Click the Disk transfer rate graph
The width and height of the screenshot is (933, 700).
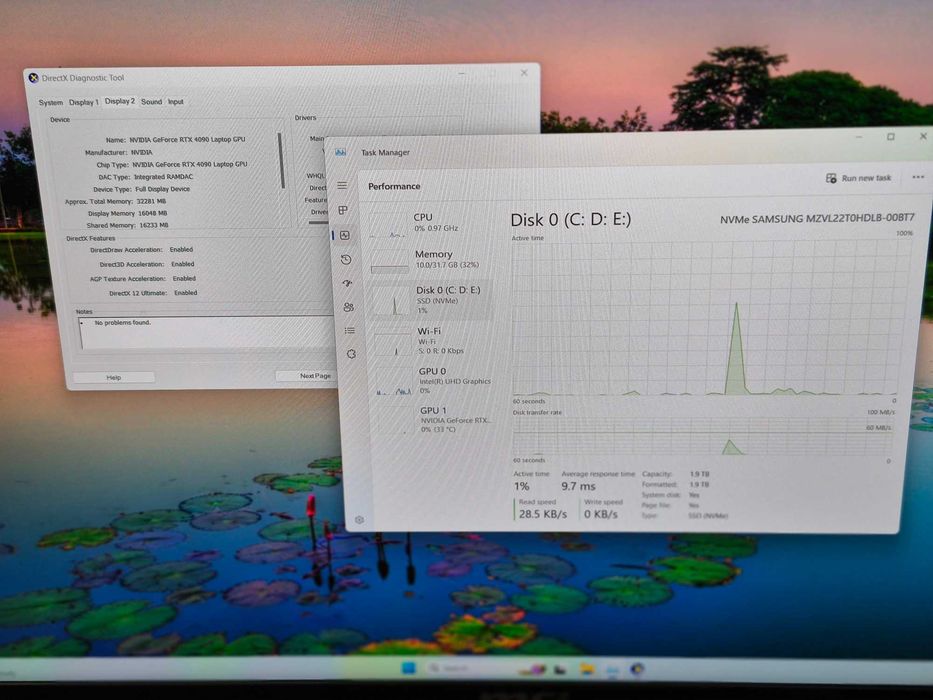[x=702, y=435]
